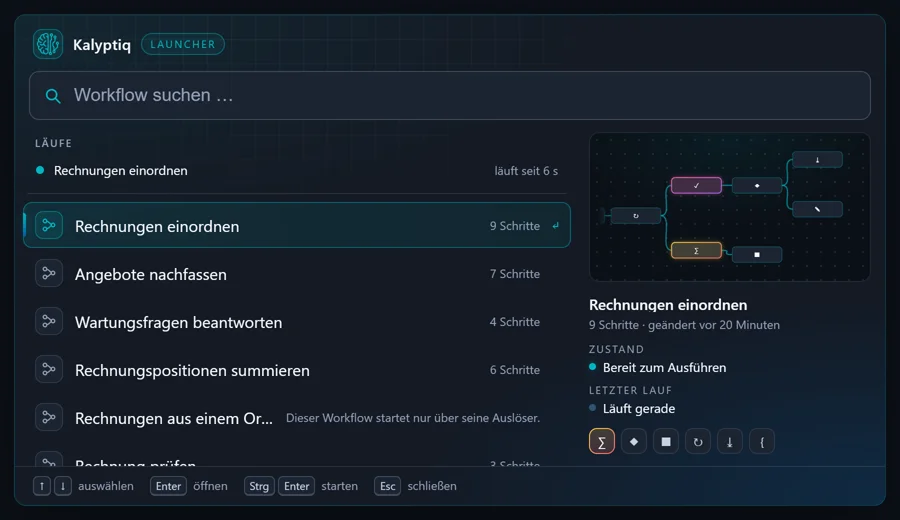This screenshot has height=520, width=900.
Task: Click workflow icon beside 'Angebote nachfassen'
Action: point(49,274)
